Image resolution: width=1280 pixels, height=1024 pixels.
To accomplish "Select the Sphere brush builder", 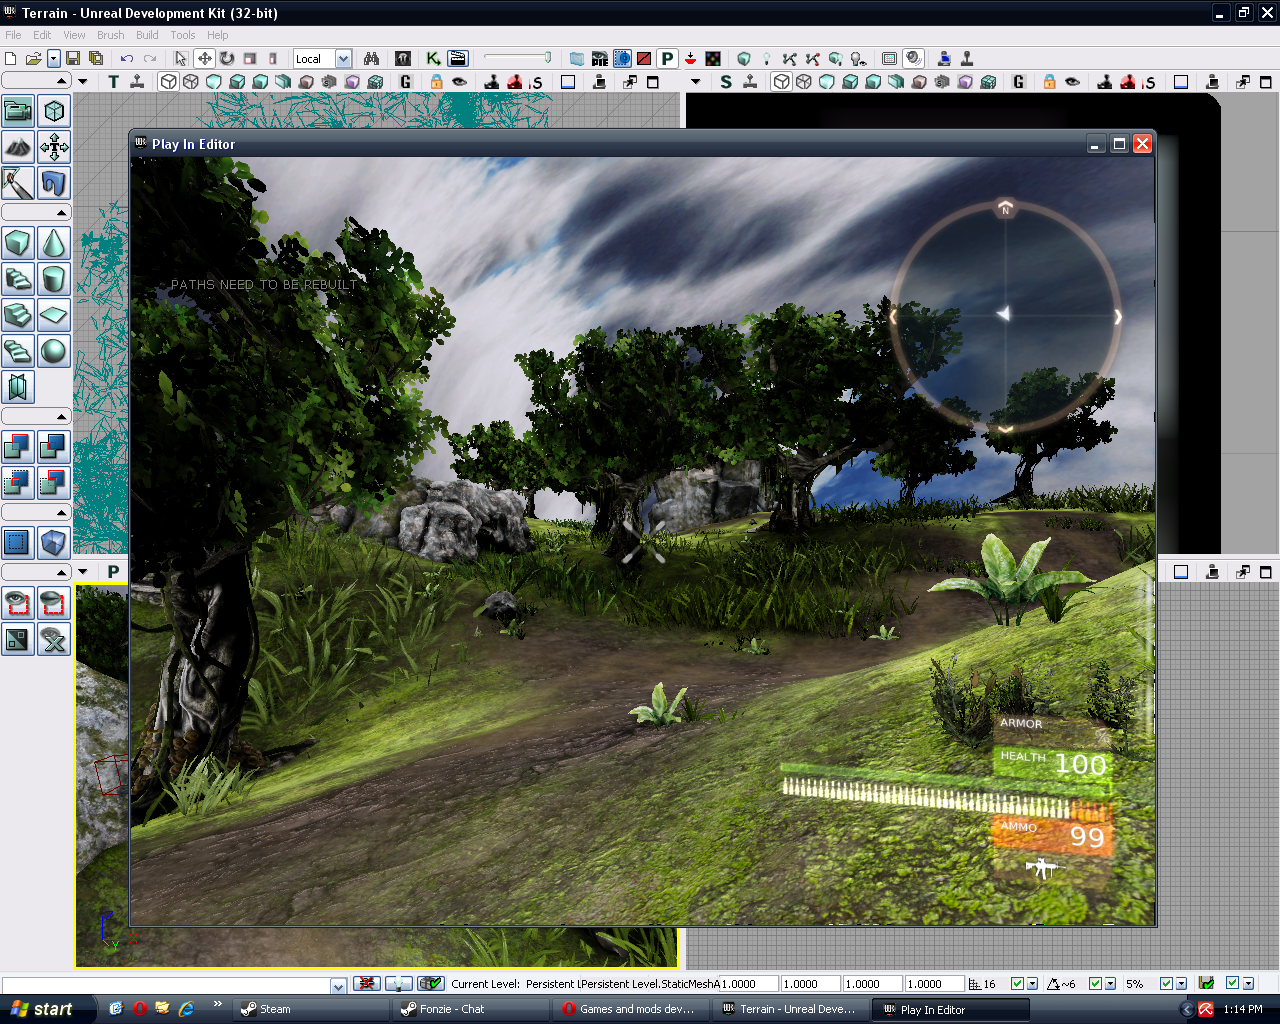I will [54, 351].
